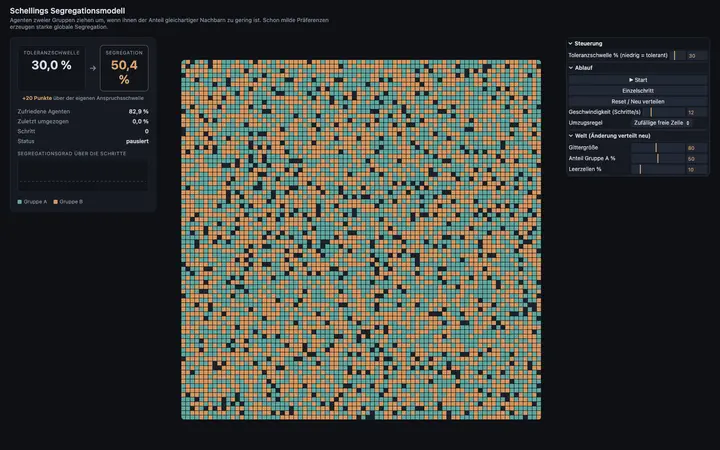720x450 pixels.
Task: Click the '+20 Punkte' text
Action: (37, 98)
